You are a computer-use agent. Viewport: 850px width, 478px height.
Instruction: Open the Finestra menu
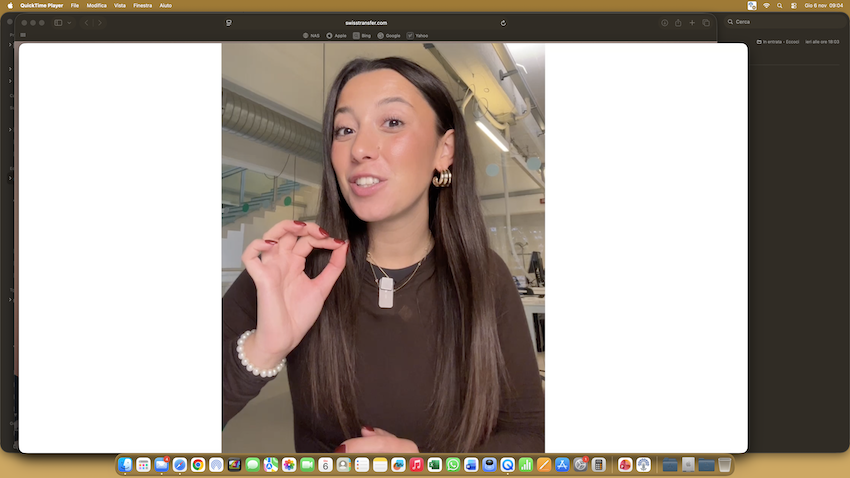click(x=143, y=5)
